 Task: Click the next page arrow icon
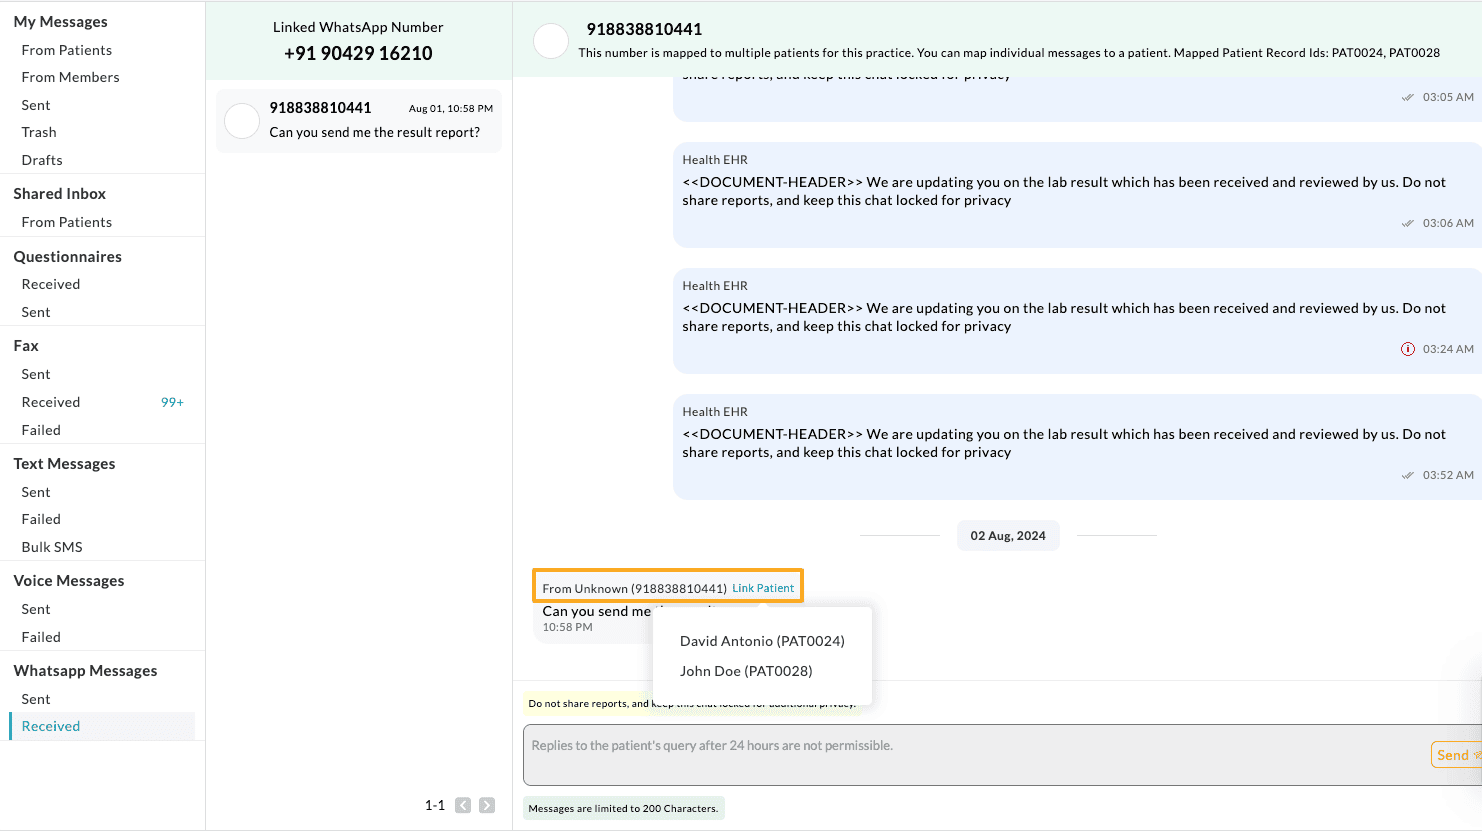point(487,805)
